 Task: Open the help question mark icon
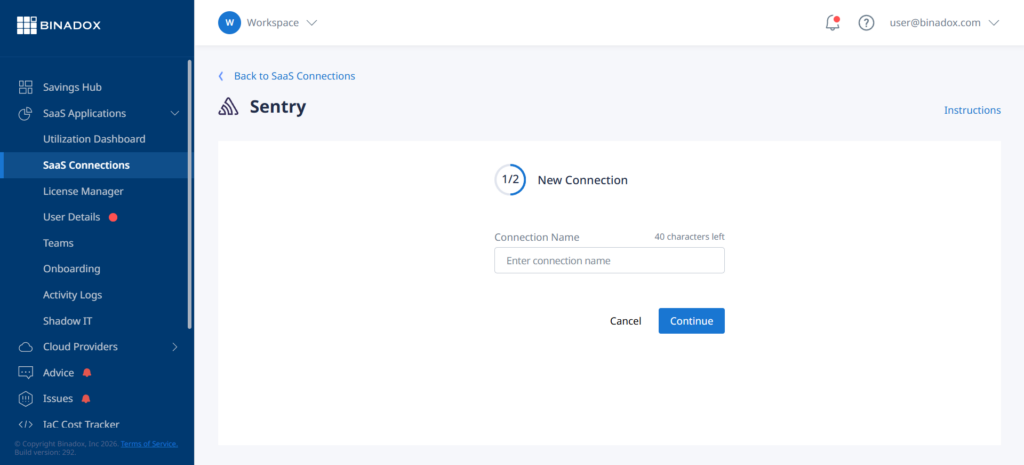866,23
